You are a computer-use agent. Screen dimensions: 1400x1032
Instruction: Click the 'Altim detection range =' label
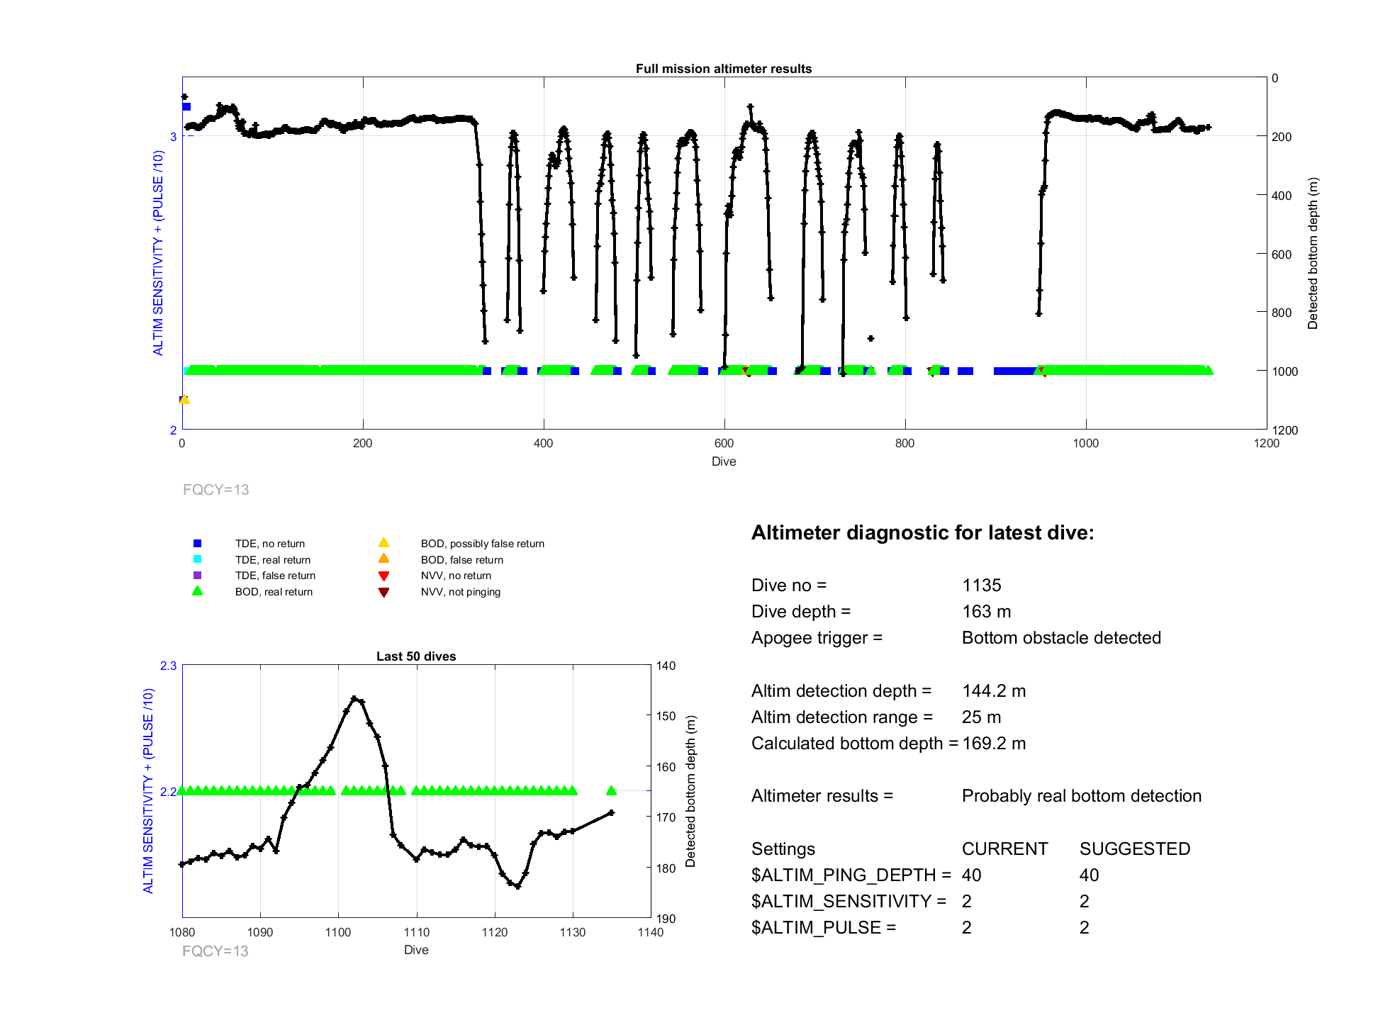[x=842, y=717]
